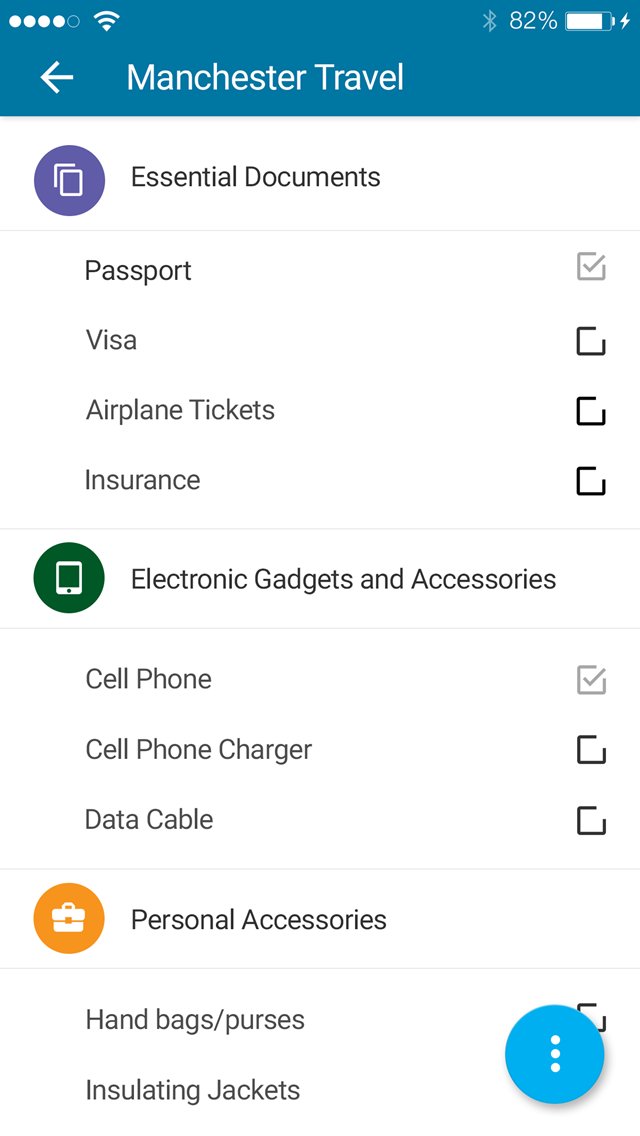Collapse the Personal Accessories section header

click(x=320, y=919)
